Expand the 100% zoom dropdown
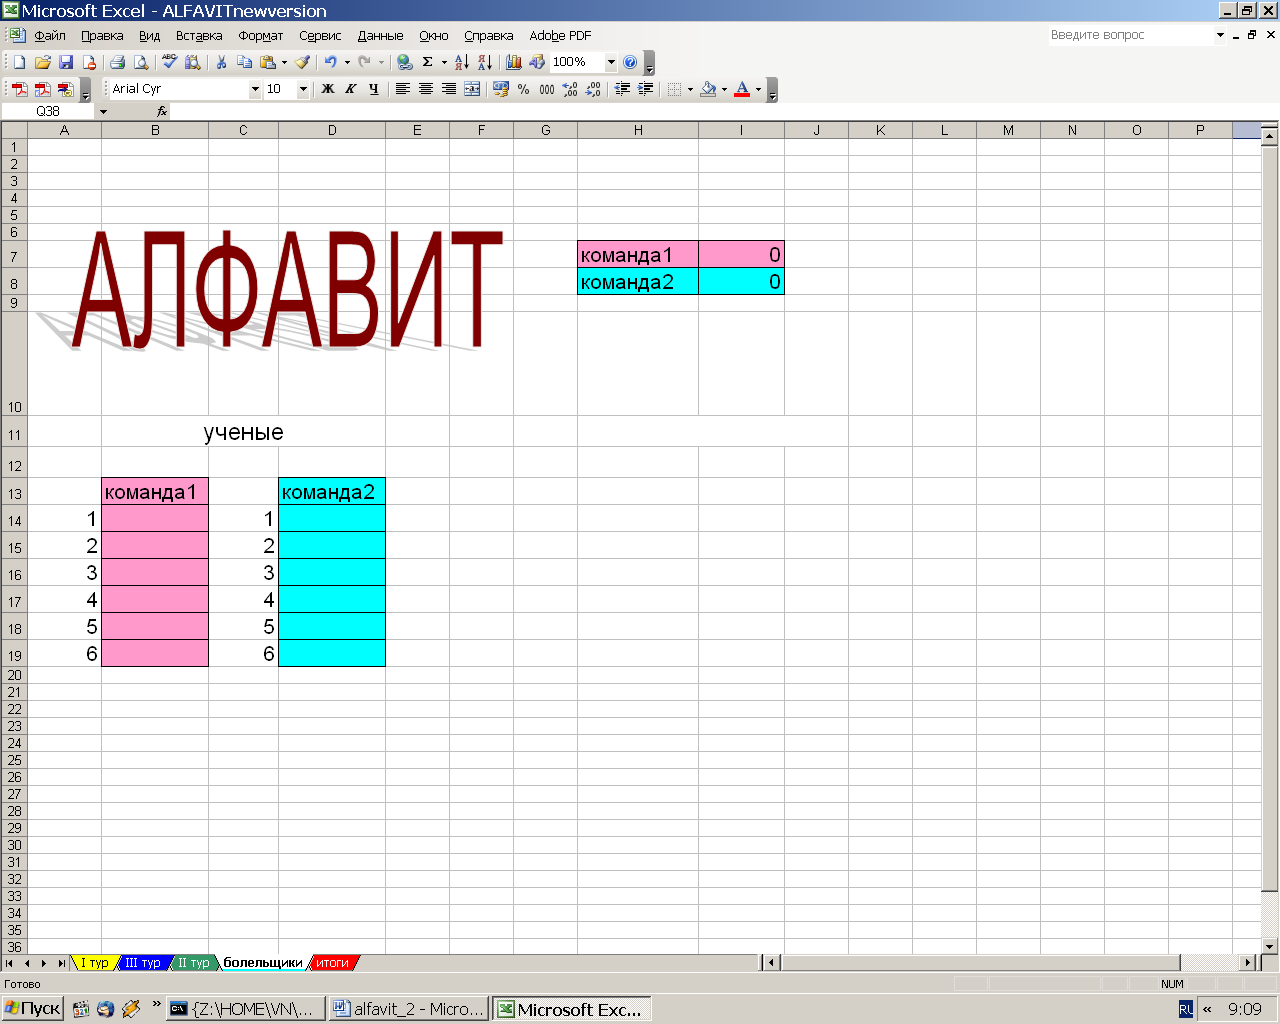Image resolution: width=1280 pixels, height=1024 pixels. (611, 62)
